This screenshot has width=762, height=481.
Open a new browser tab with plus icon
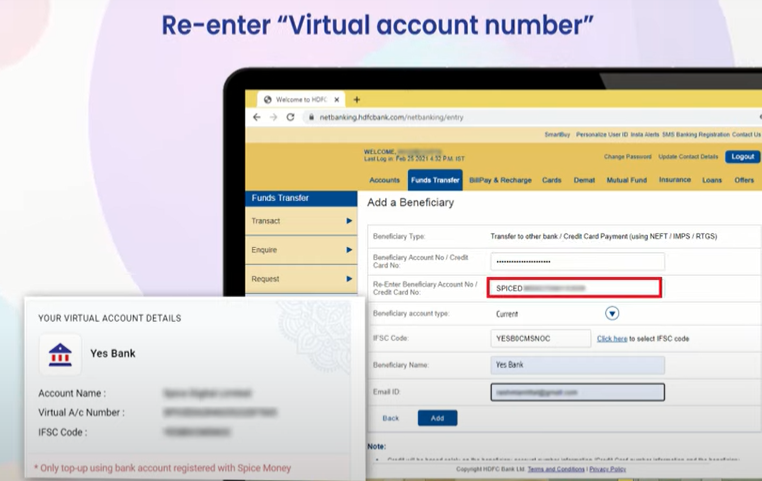pyautogui.click(x=357, y=100)
